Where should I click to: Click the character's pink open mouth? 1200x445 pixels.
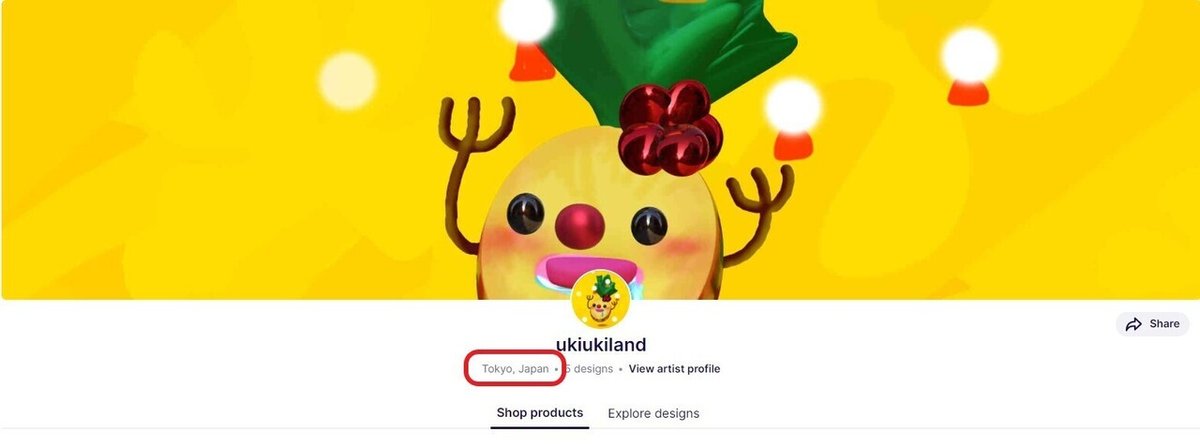coord(585,272)
